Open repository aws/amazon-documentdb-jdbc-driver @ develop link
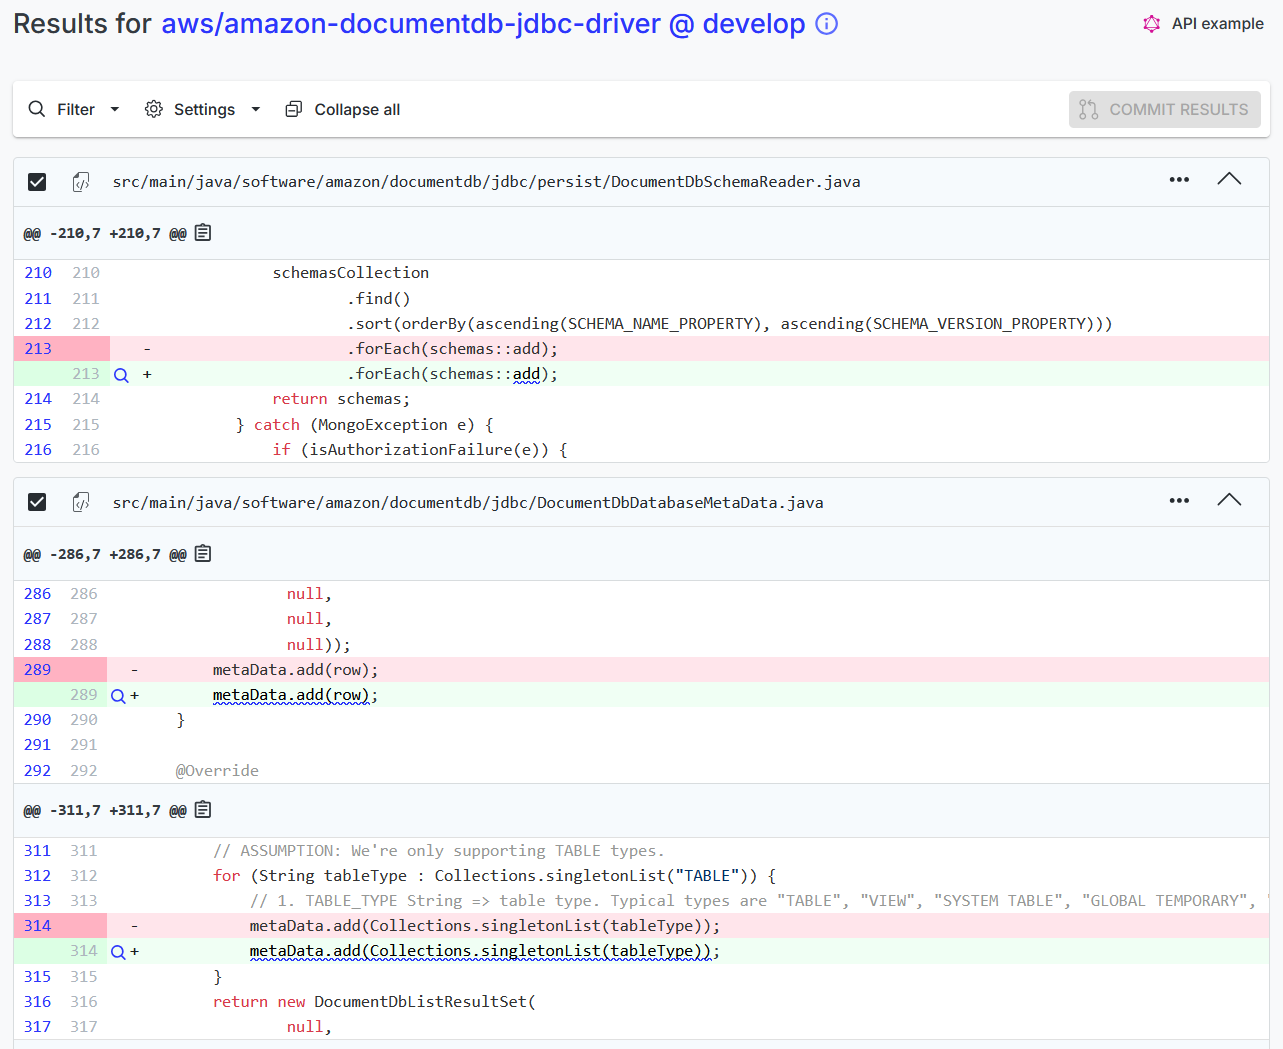The height and width of the screenshot is (1049, 1283). 483,24
